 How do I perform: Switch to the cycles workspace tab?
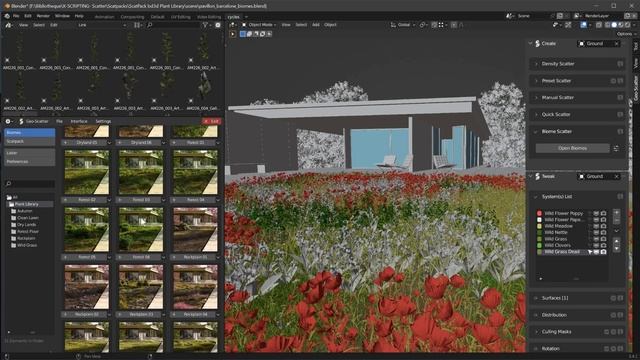coord(233,17)
